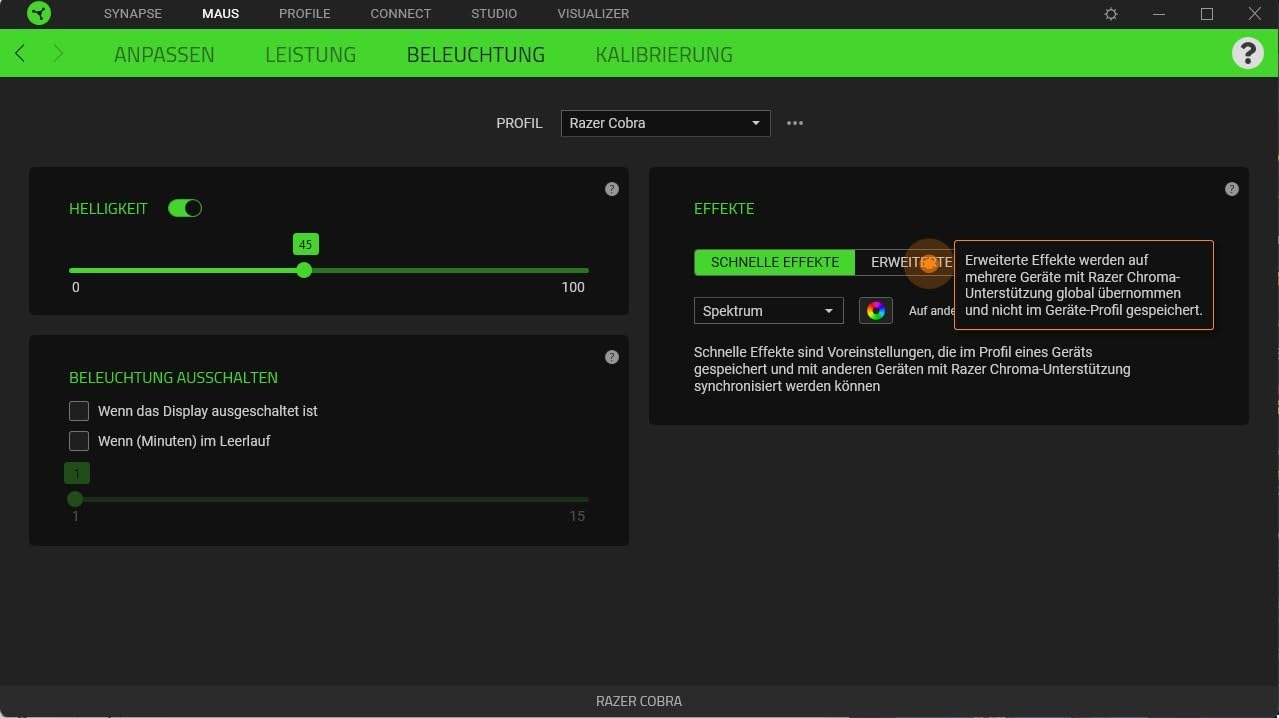Viewport: 1279px width, 718px height.
Task: Maximize the Razer Synapse window
Action: pos(1207,14)
